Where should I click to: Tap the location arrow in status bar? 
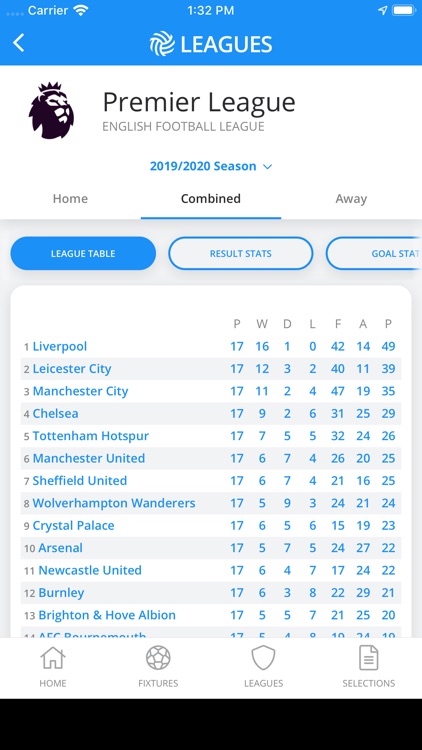[382, 11]
